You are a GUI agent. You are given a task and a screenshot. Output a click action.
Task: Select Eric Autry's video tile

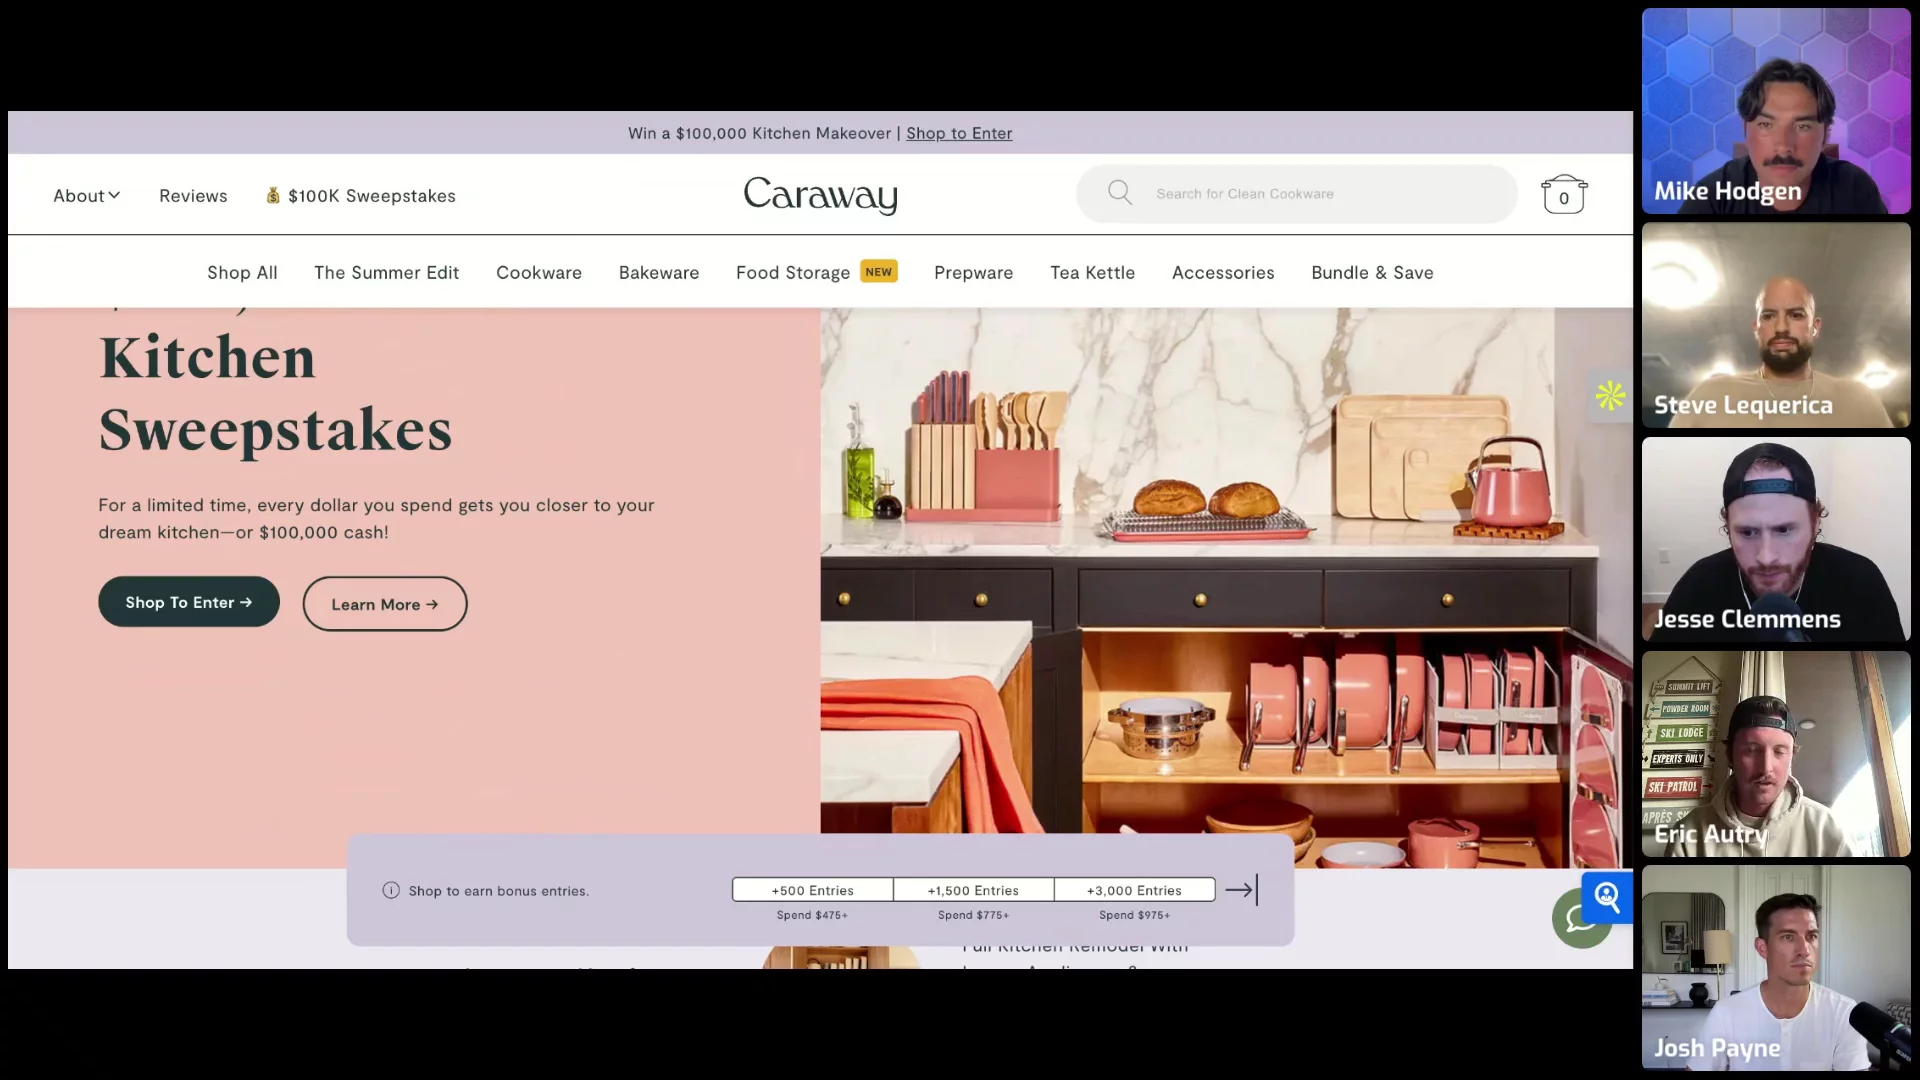coord(1776,753)
